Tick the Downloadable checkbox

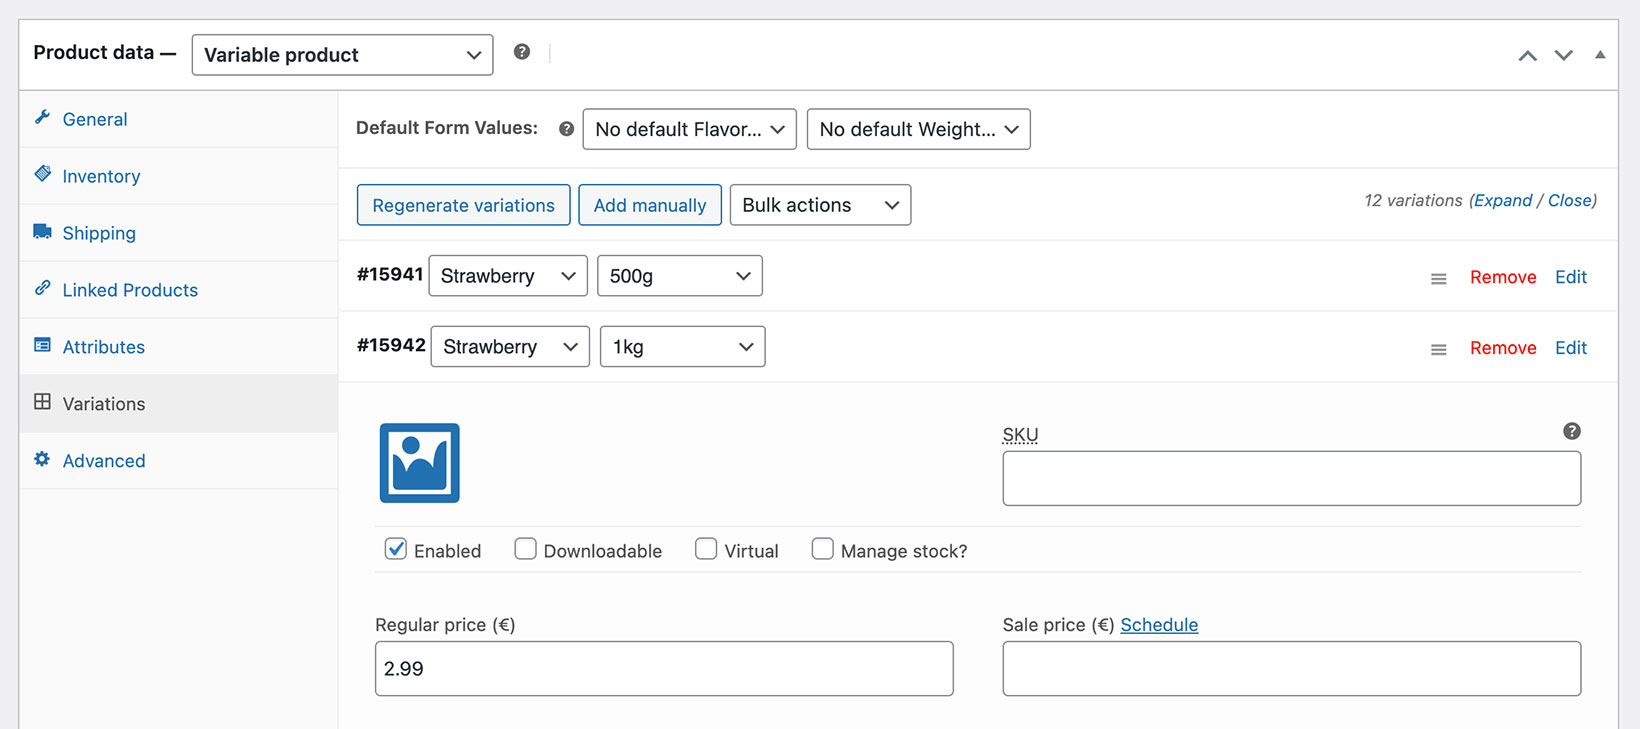(x=525, y=549)
